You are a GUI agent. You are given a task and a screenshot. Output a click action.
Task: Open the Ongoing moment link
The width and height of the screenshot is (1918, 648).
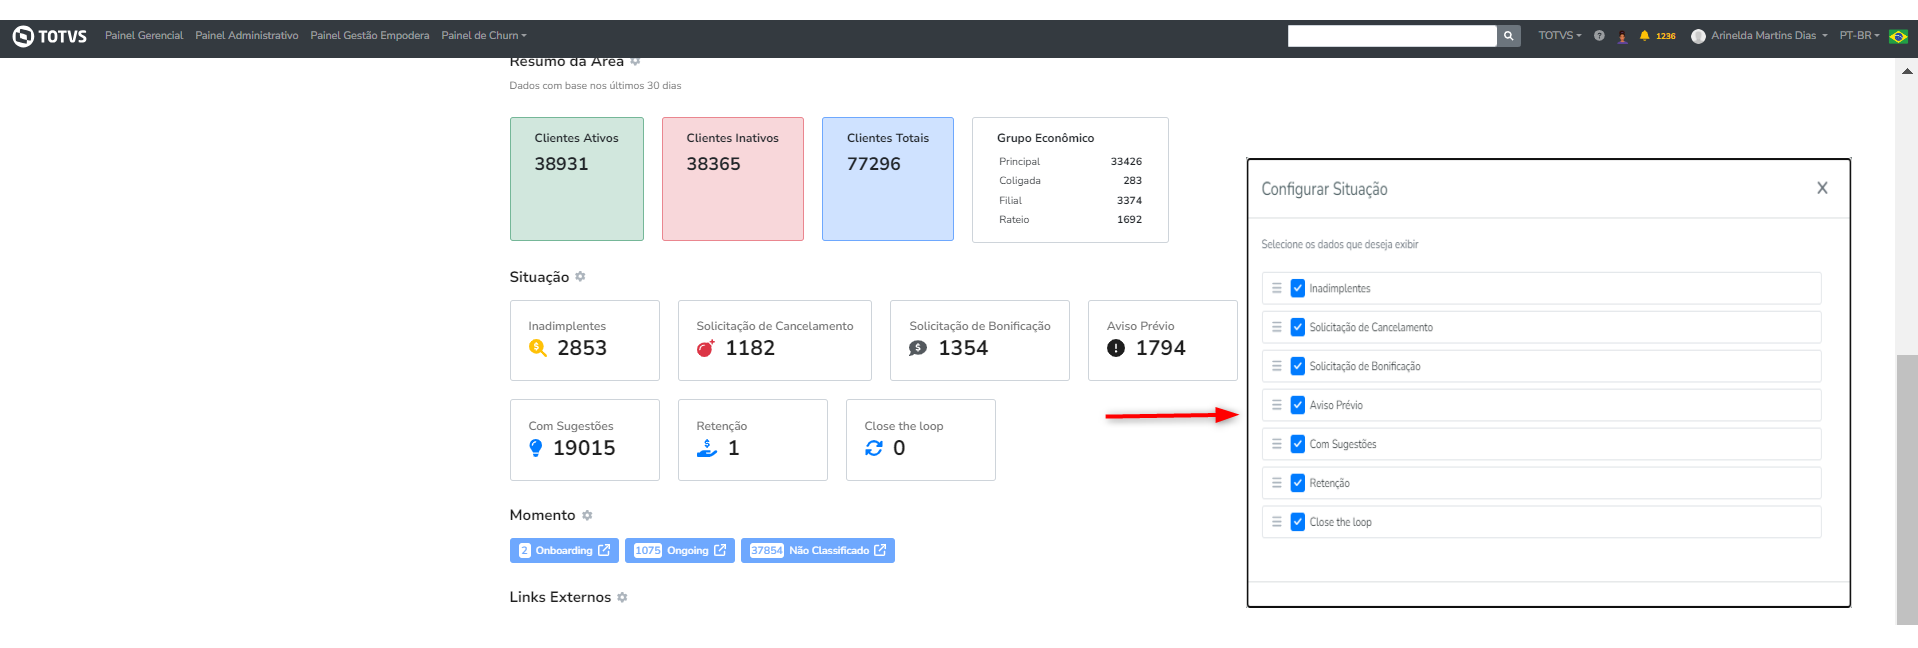click(680, 551)
